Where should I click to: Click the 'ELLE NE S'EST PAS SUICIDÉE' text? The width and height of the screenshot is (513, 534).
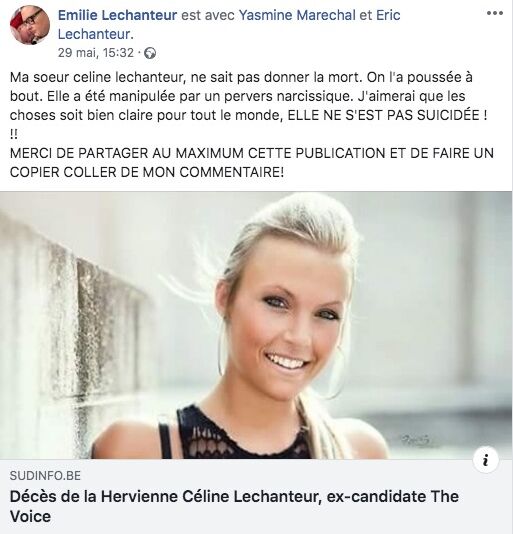(x=384, y=115)
